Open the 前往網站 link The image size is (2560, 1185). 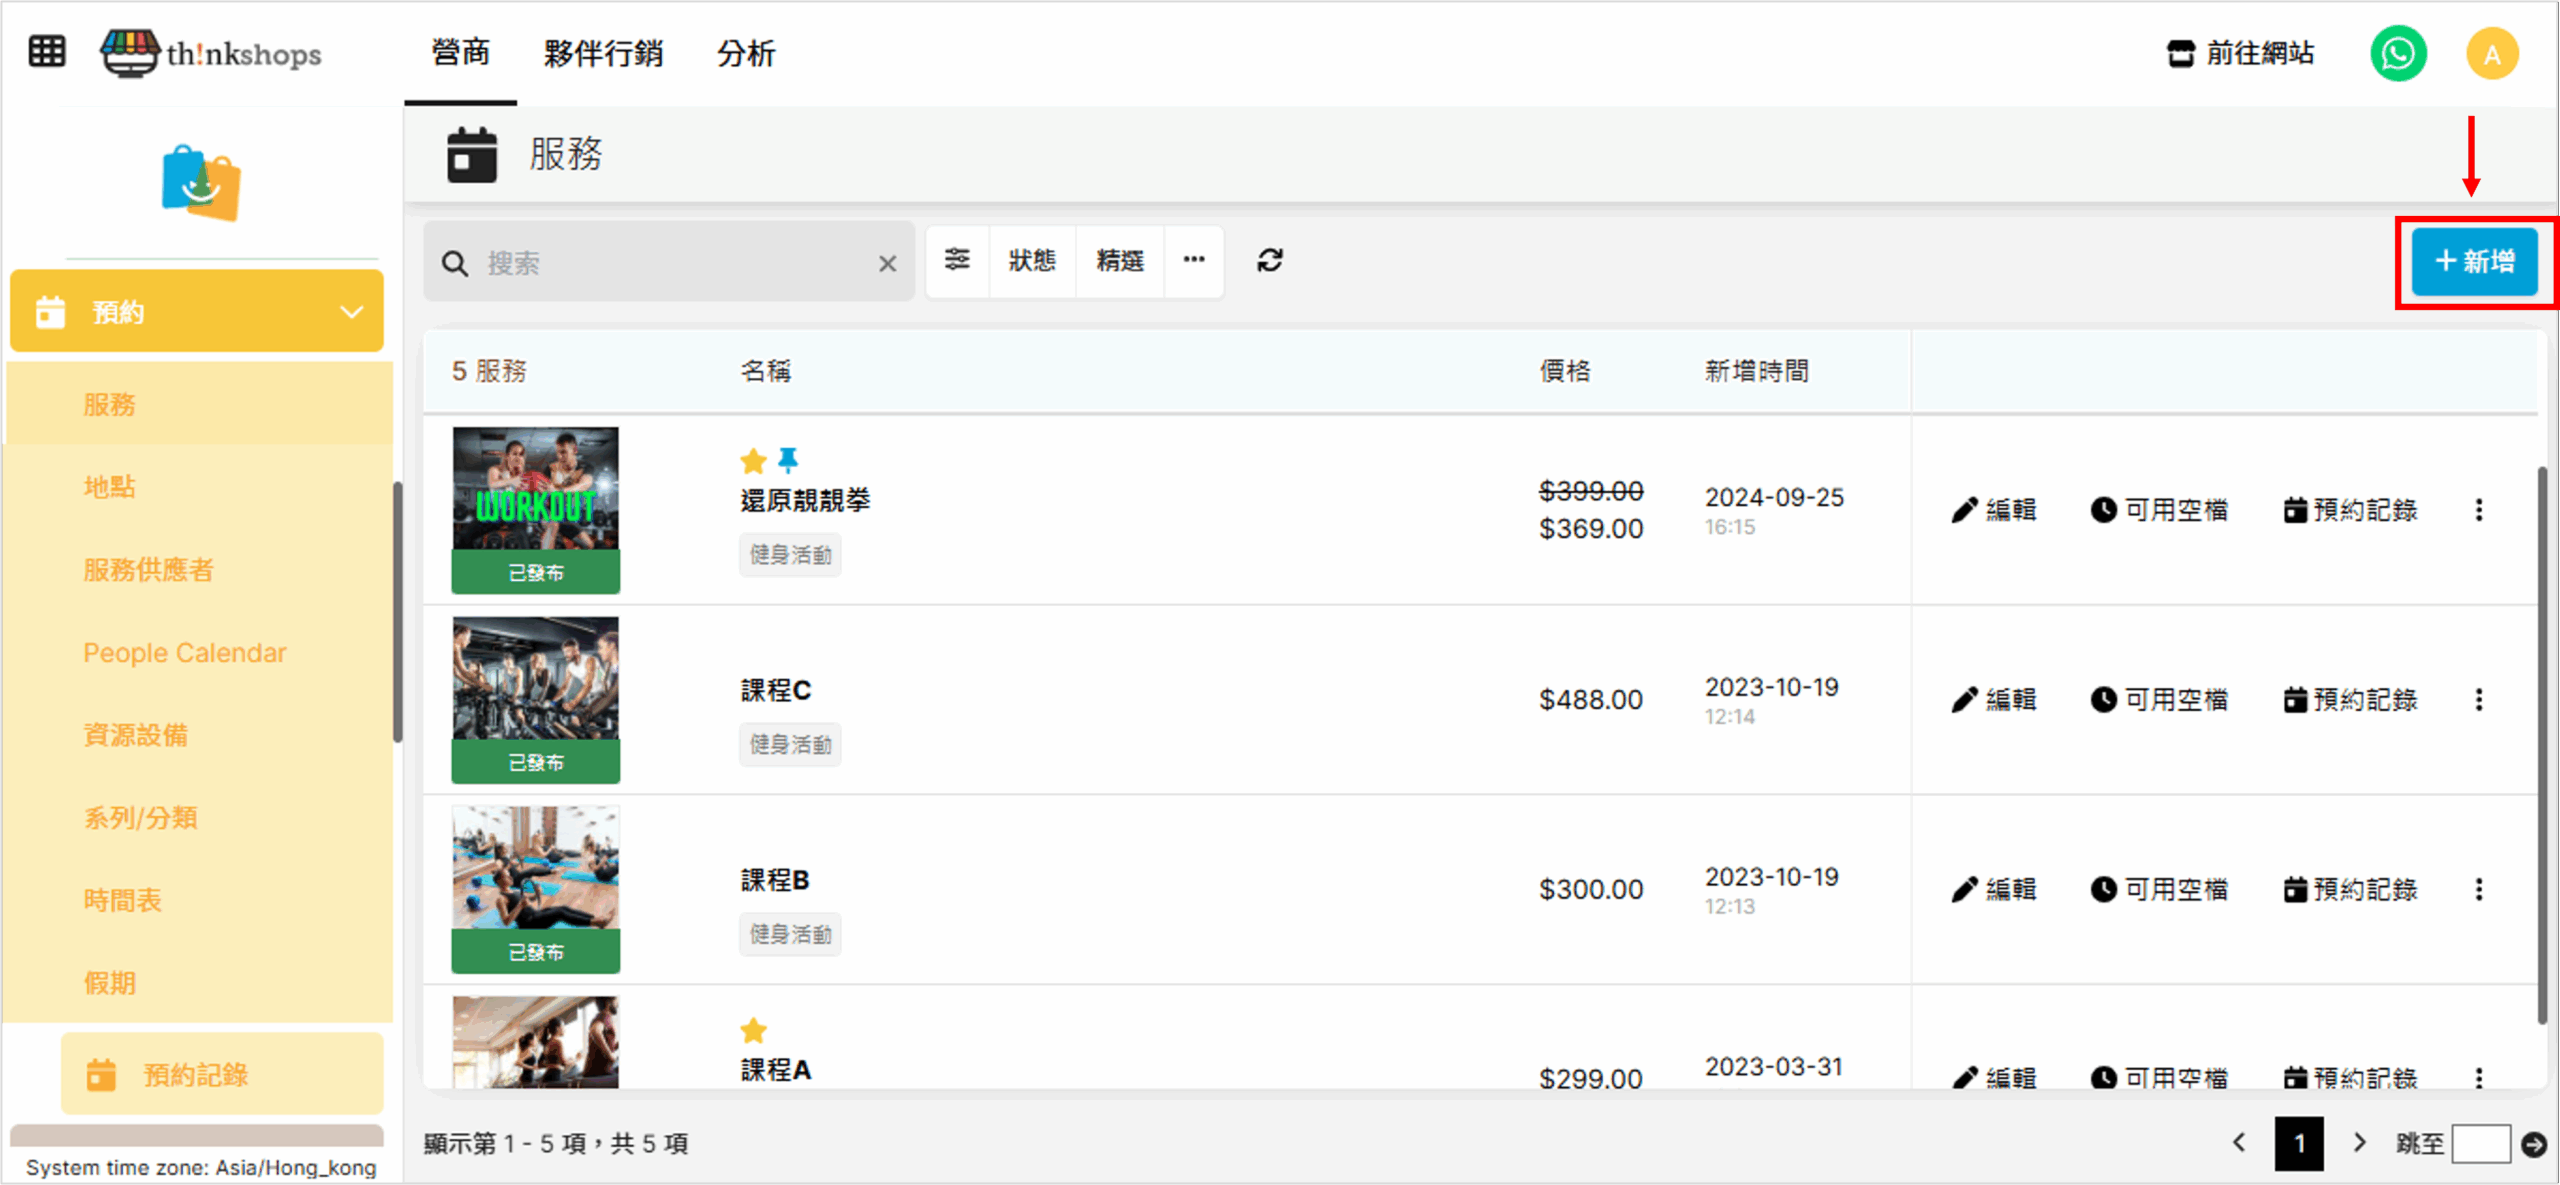(x=2240, y=54)
